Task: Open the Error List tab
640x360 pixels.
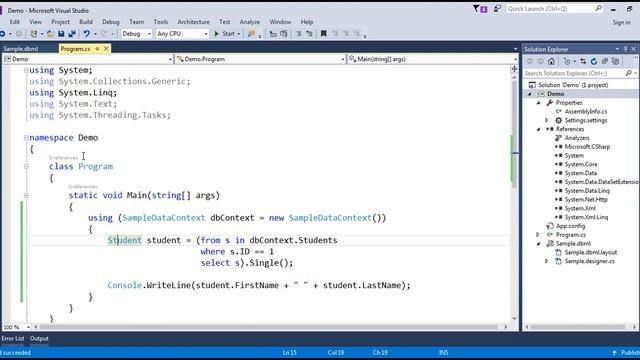Action: pos(13,339)
